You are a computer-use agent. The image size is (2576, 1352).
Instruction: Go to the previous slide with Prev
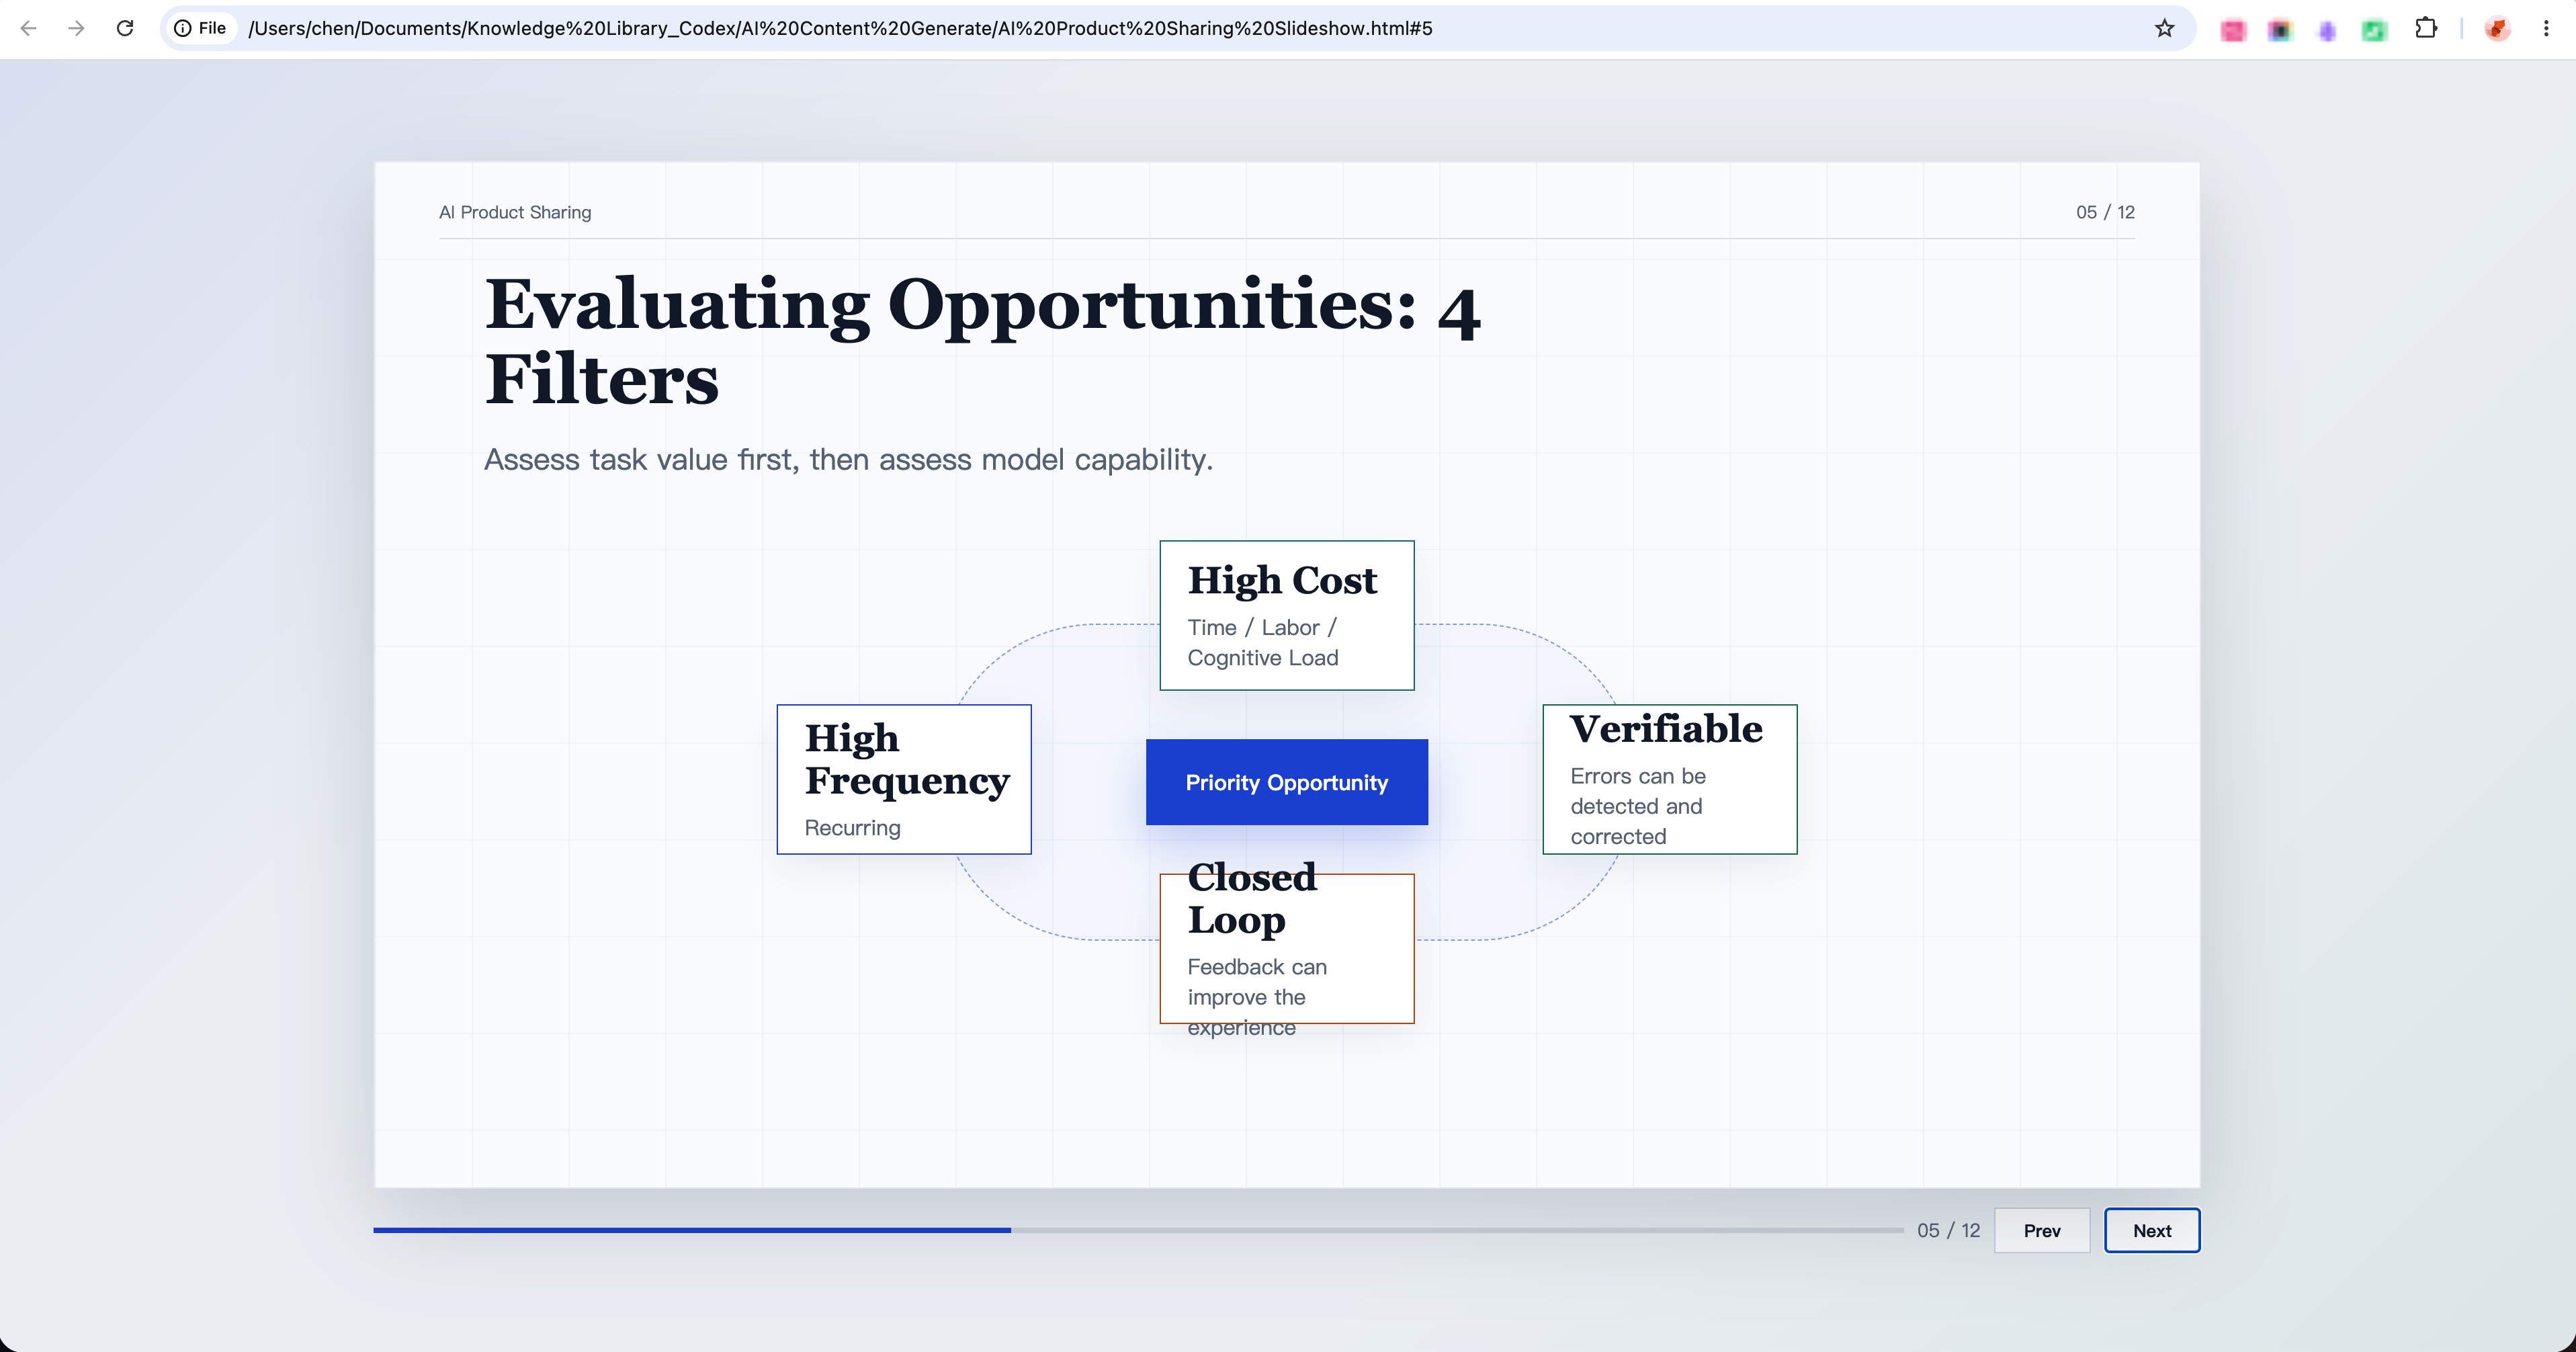(x=2042, y=1230)
